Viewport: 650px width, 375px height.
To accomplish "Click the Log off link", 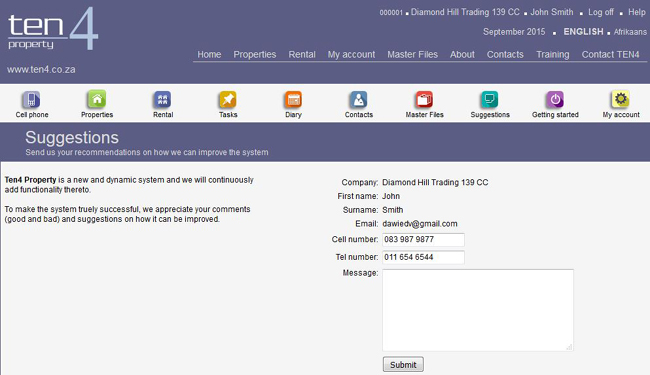I will pos(601,12).
